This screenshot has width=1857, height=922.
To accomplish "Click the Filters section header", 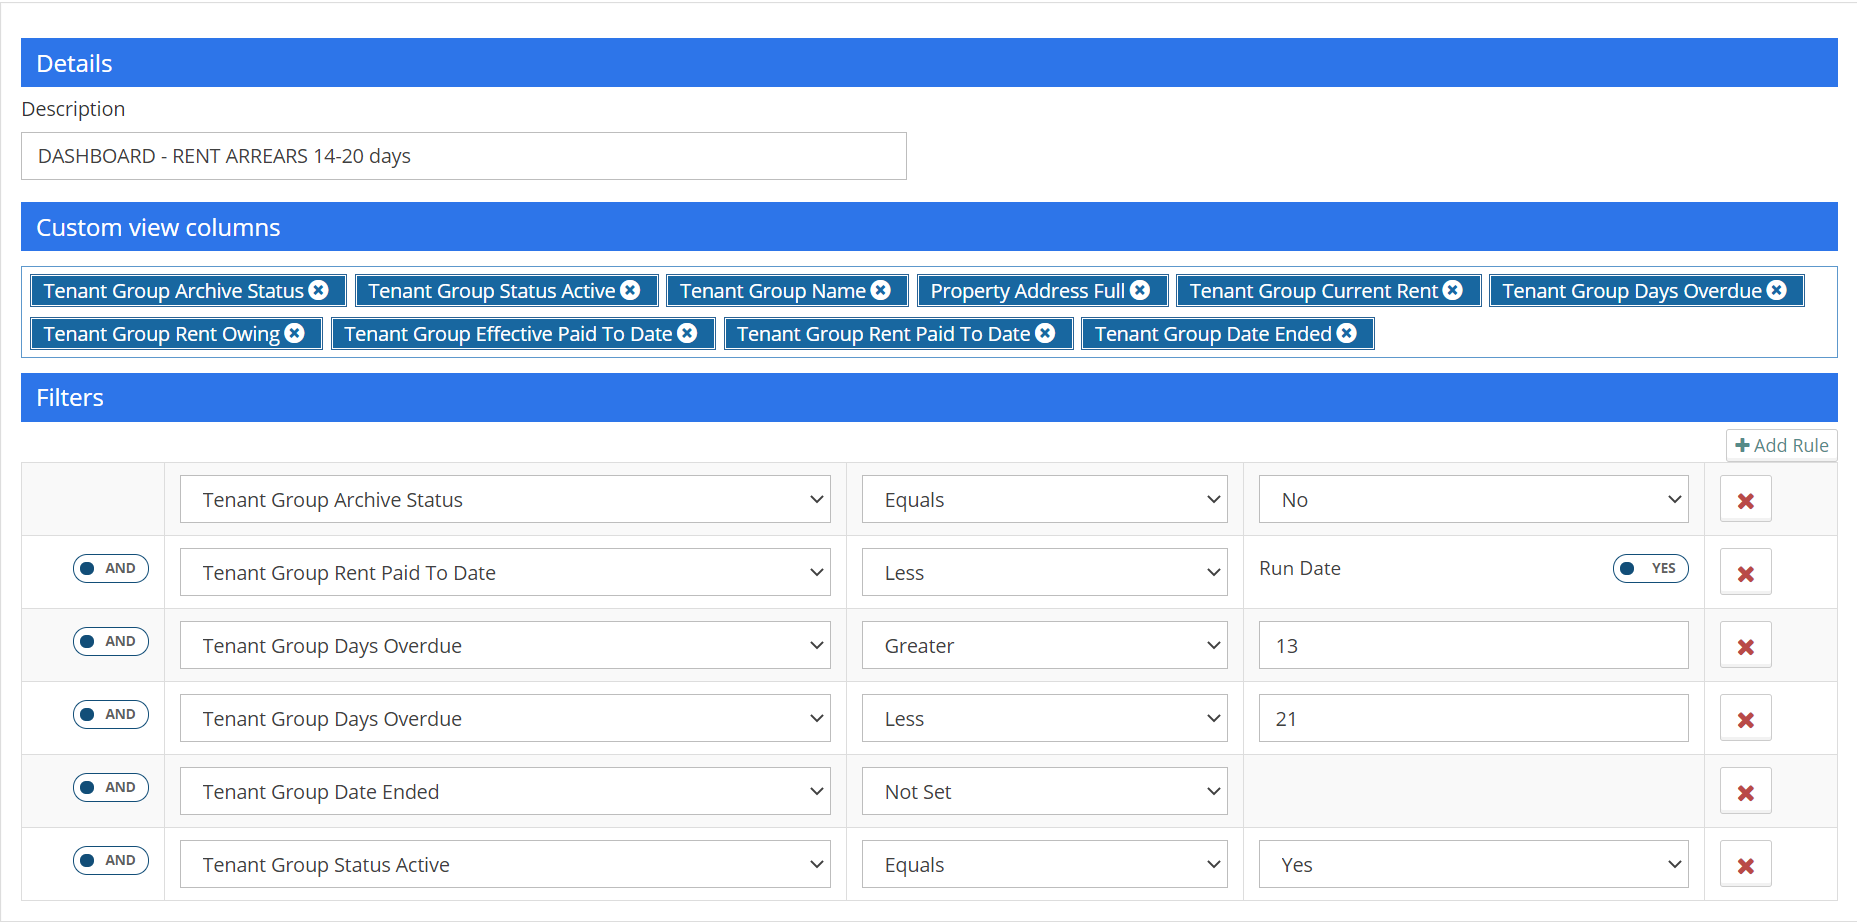I will click(929, 397).
